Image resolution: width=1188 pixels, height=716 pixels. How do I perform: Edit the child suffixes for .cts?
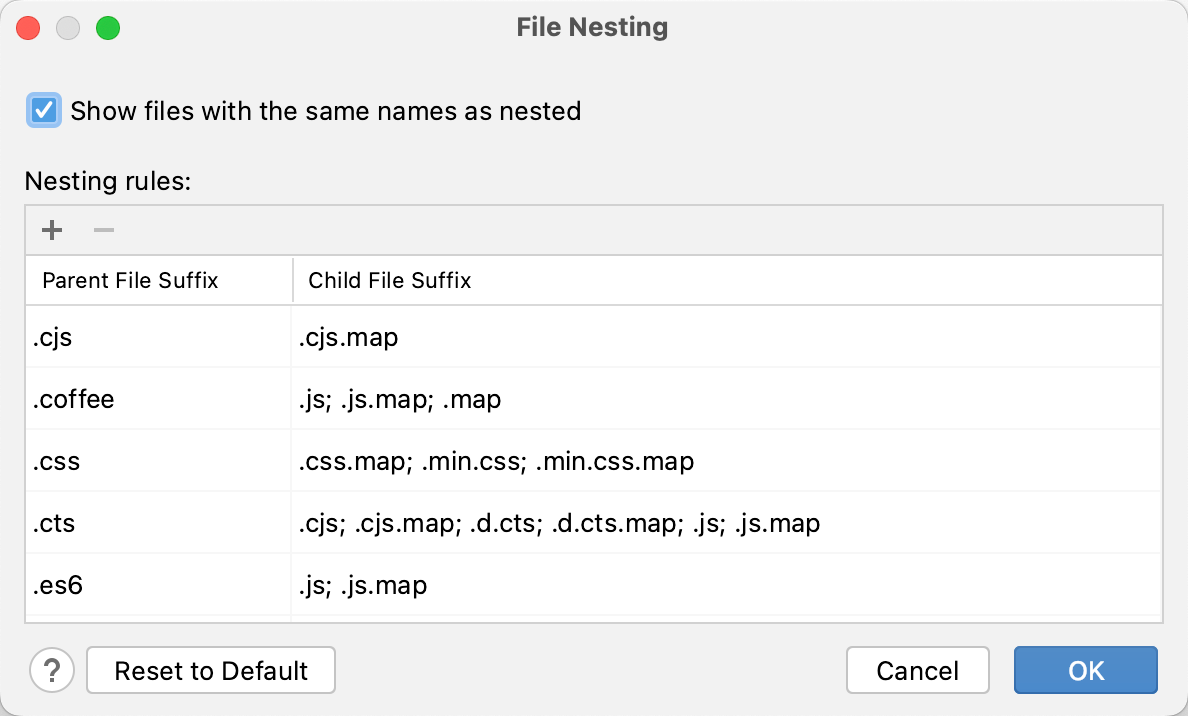click(x=558, y=522)
